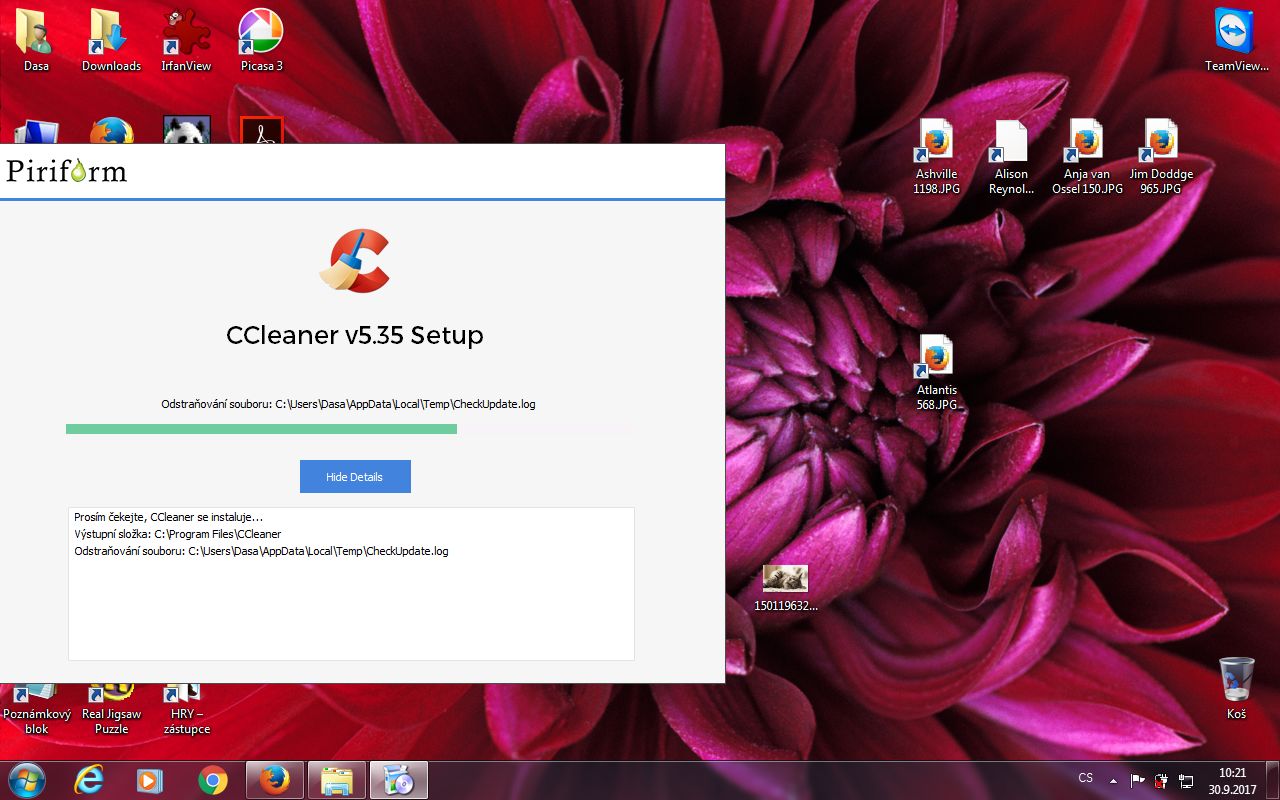This screenshot has height=800, width=1280.
Task: Click the Piriform logo in the header
Action: (66, 171)
